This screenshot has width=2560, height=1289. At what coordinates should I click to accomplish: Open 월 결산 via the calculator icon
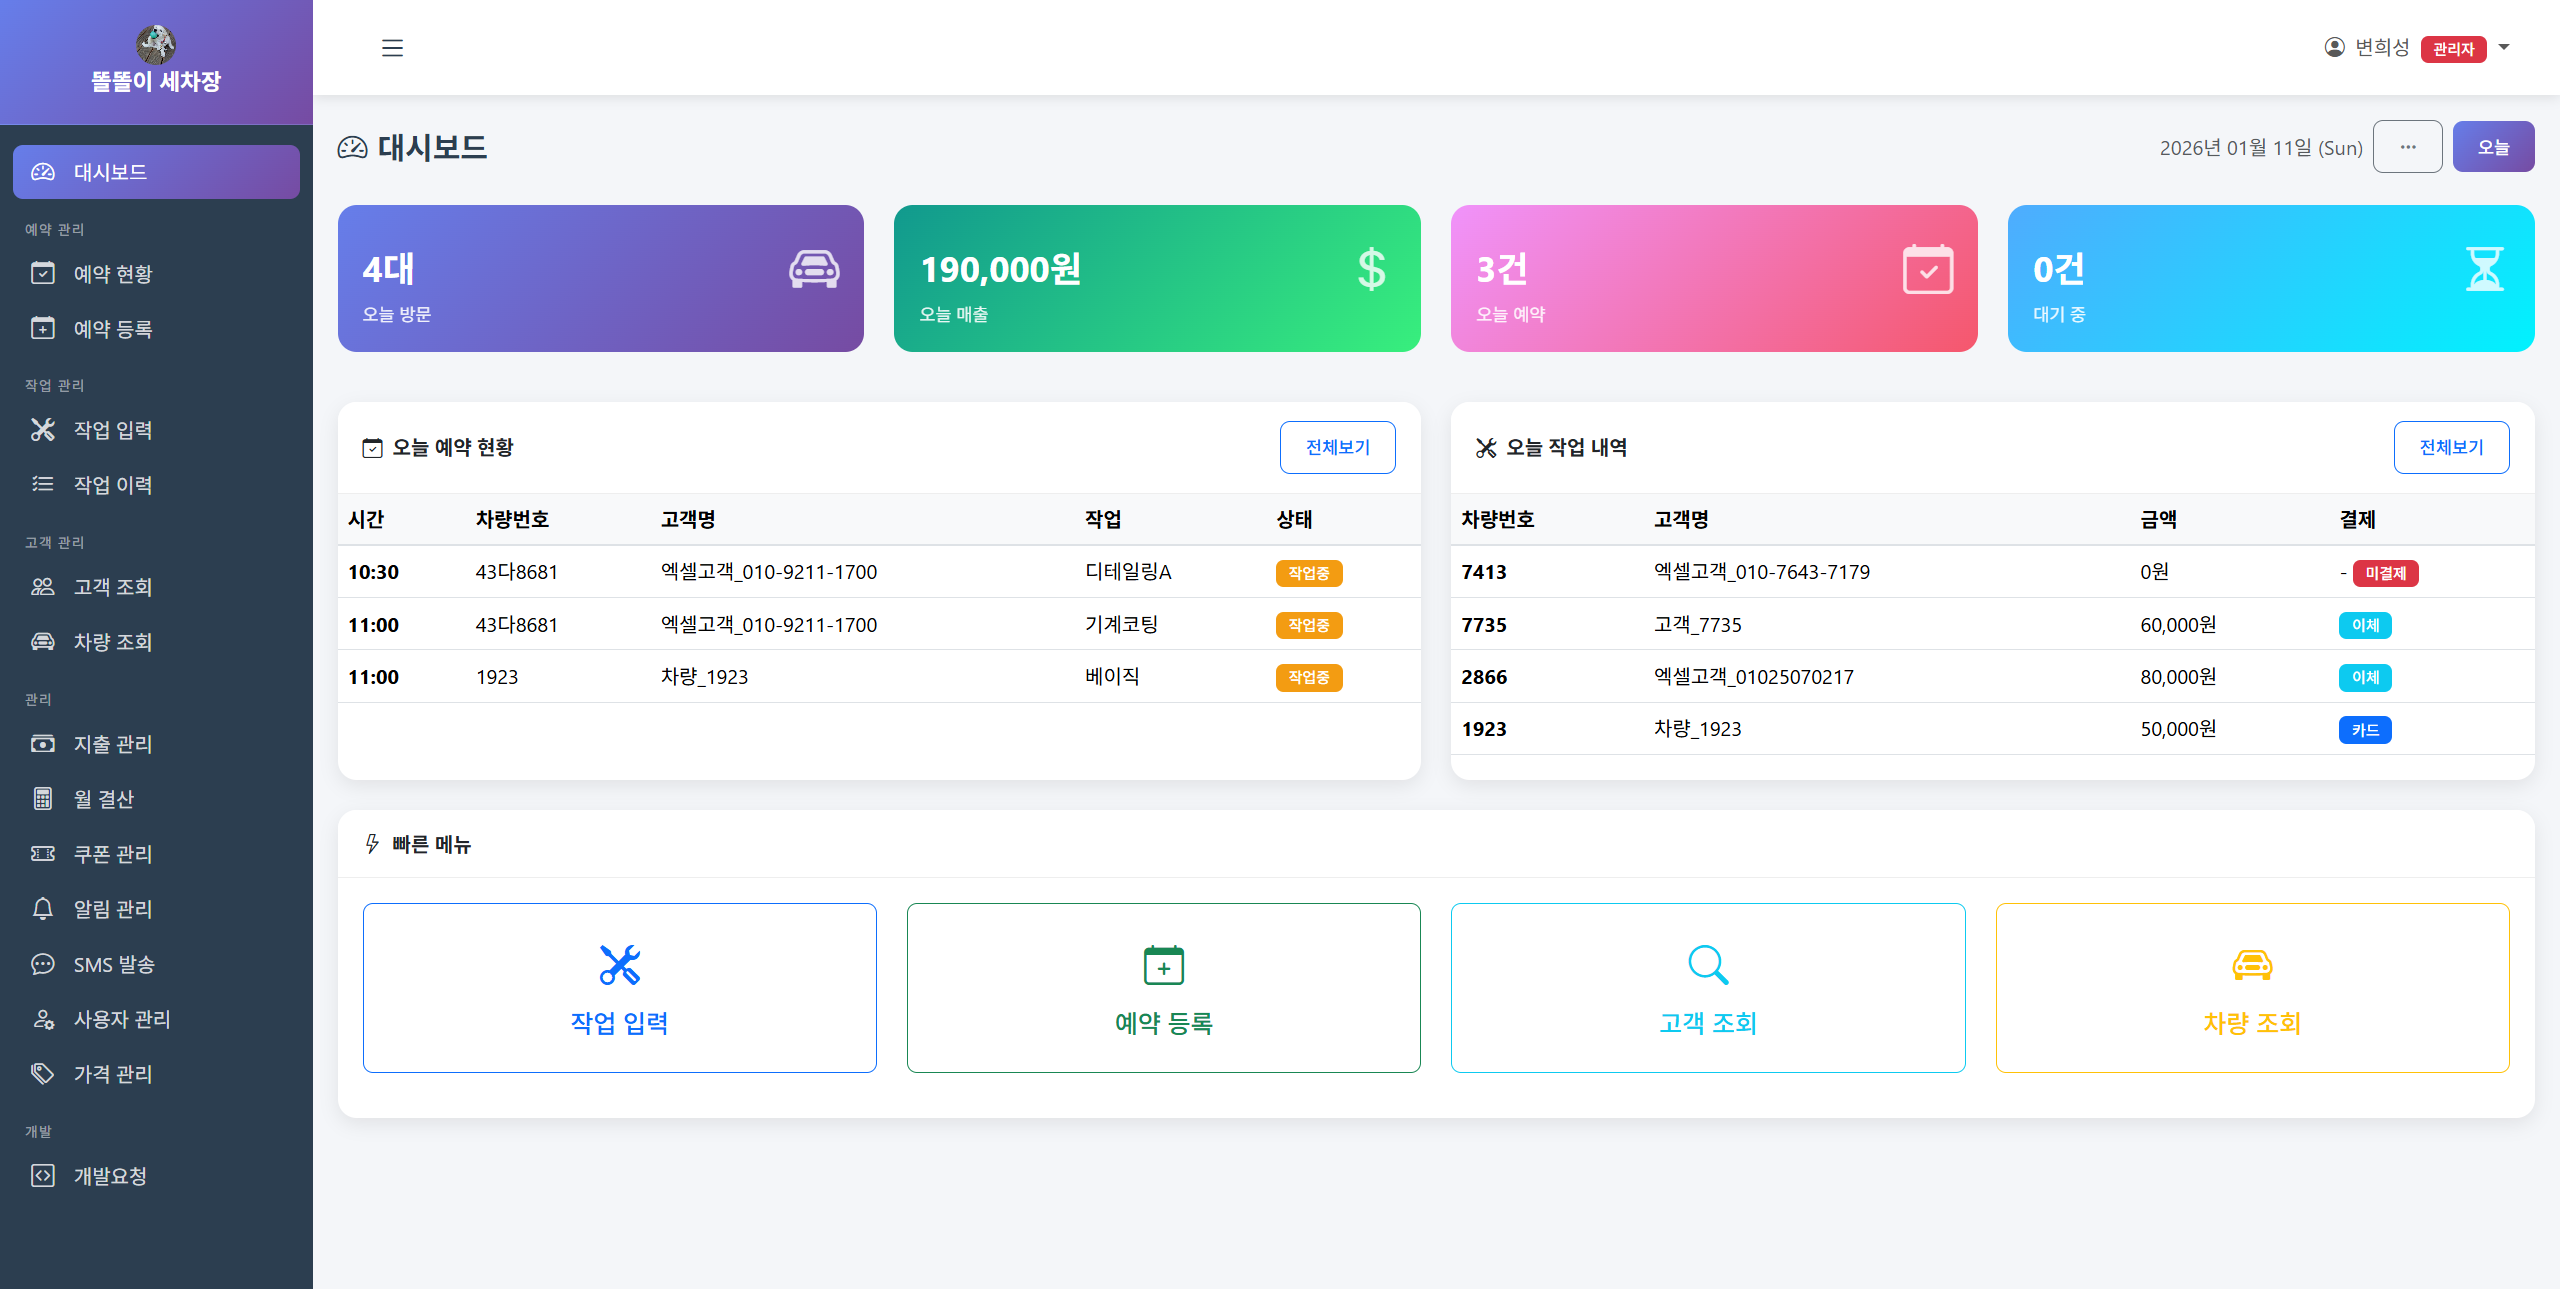[x=43, y=799]
